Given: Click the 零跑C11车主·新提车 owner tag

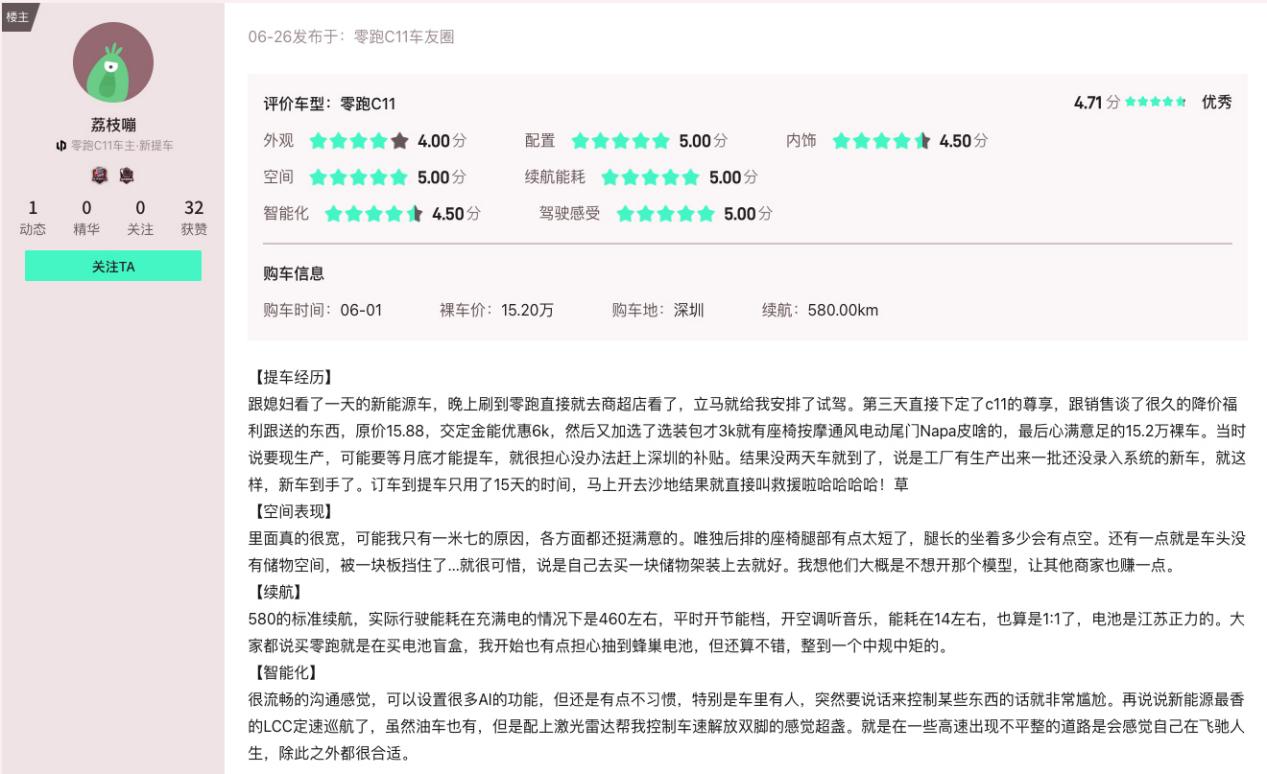Looking at the screenshot, I should pos(121,146).
